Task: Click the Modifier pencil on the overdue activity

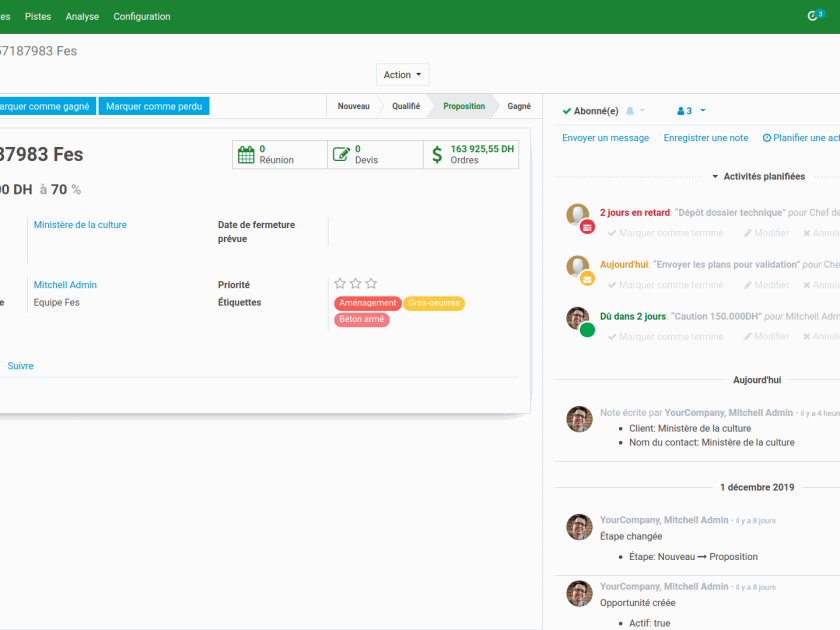Action: click(766, 232)
